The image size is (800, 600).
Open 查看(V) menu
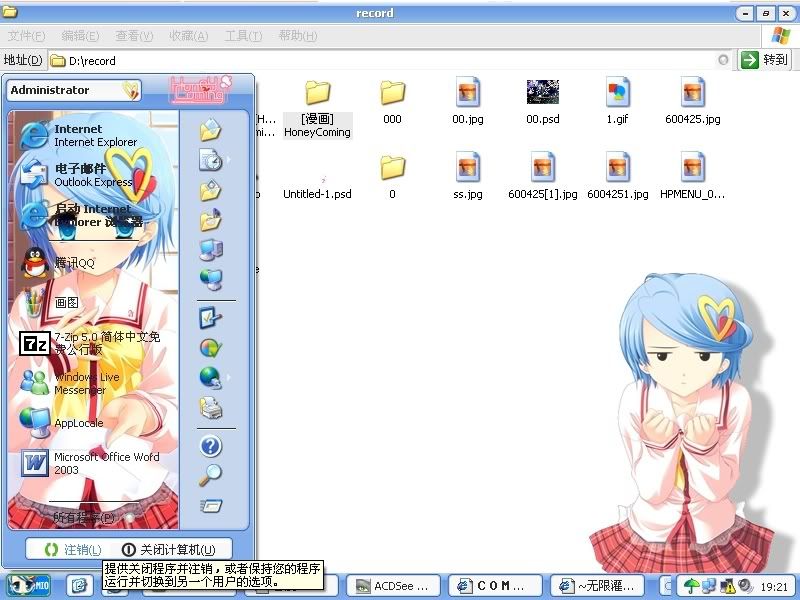(134, 36)
